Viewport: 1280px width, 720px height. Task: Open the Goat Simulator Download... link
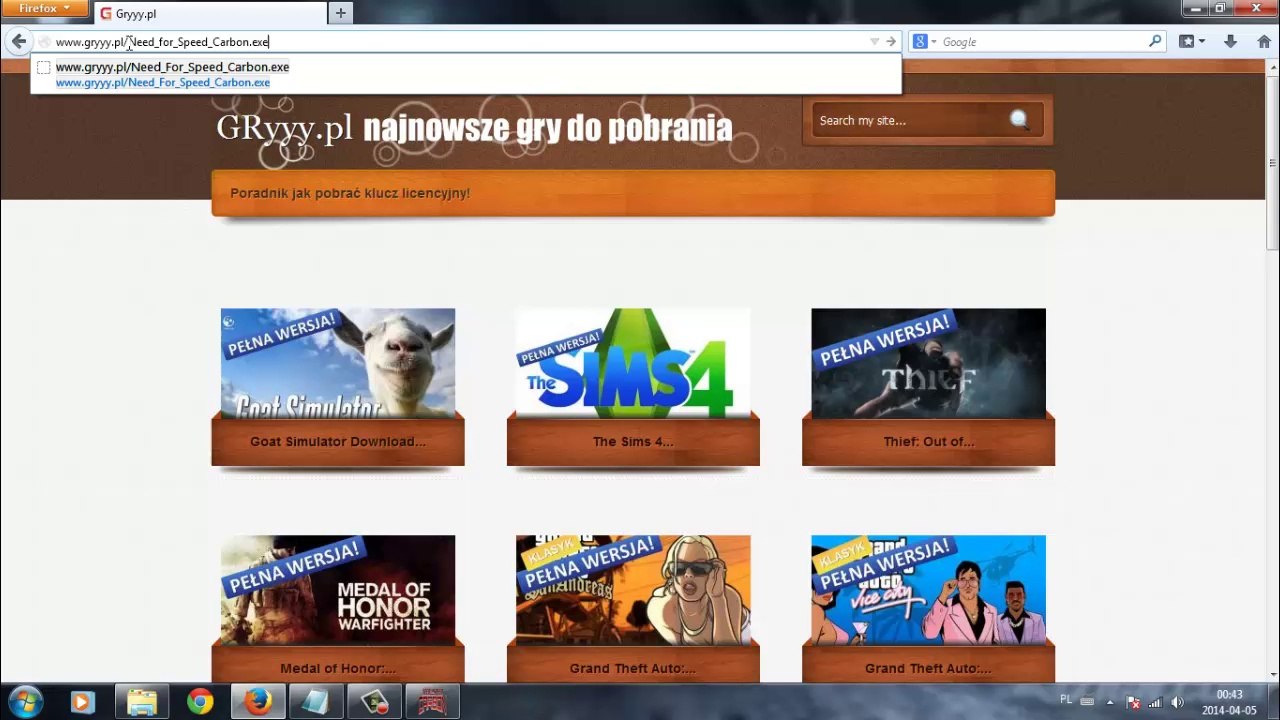(338, 441)
